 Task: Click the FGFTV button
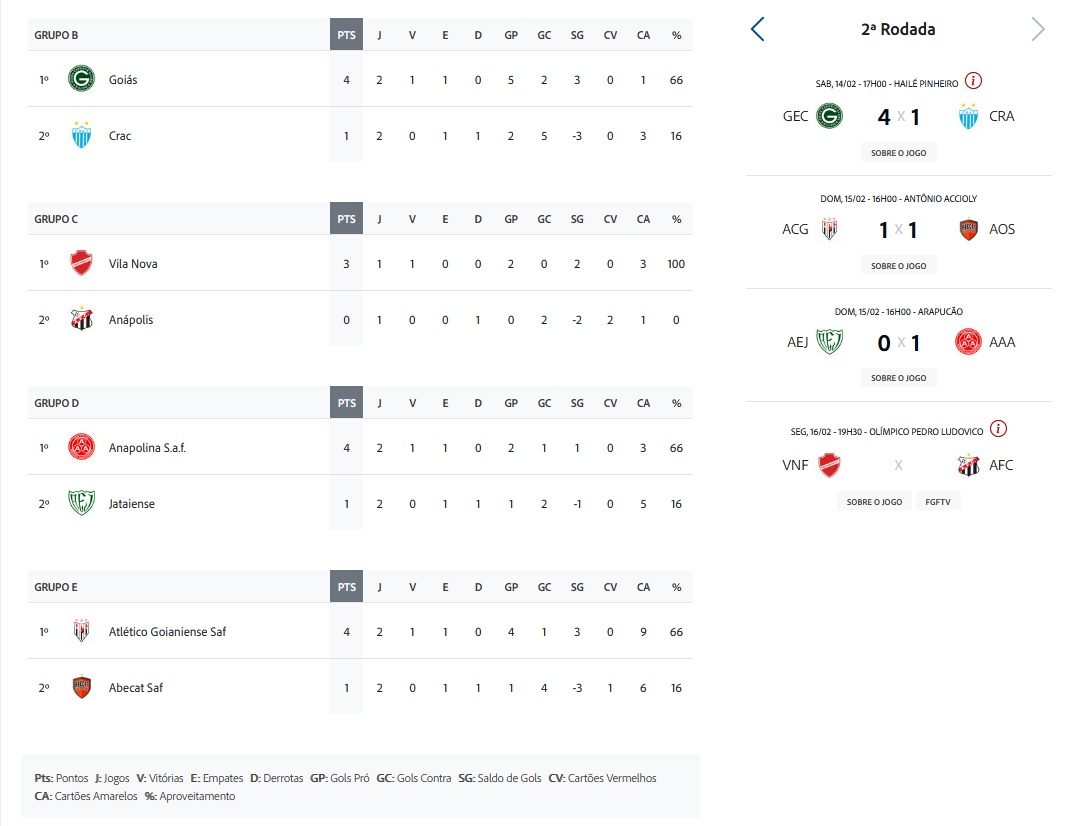tap(938, 502)
